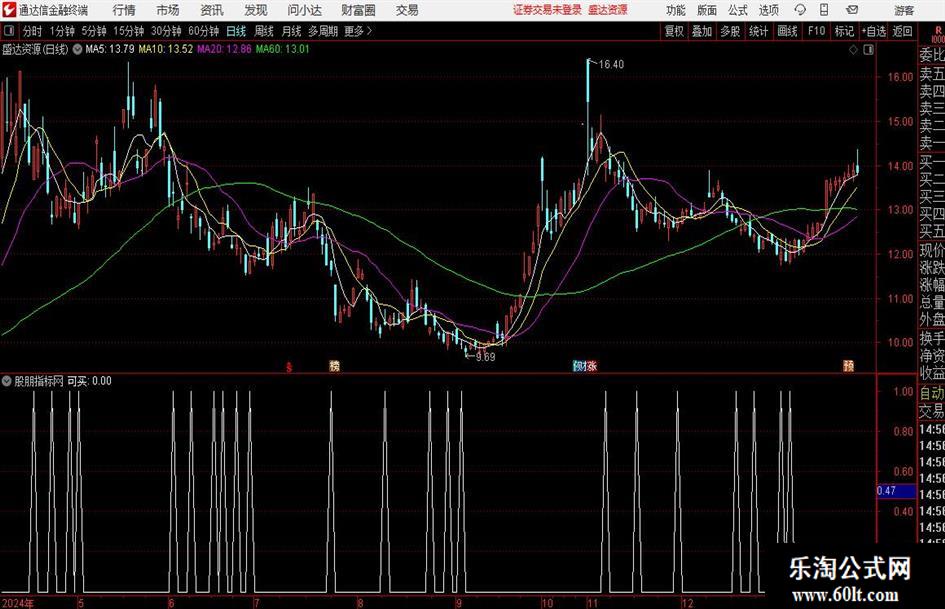Click the 预 marker icon under the chart
The image size is (945, 609).
[x=849, y=365]
